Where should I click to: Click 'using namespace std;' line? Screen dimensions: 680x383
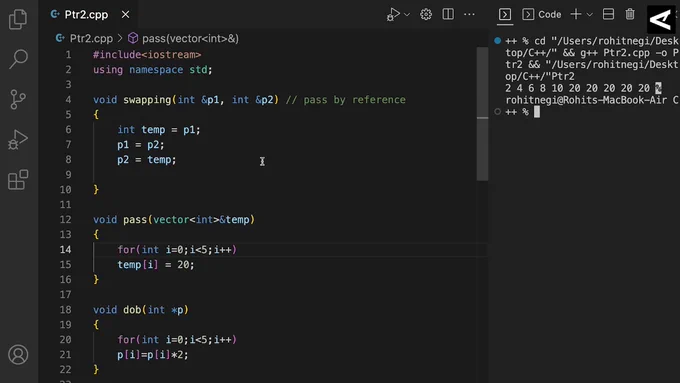point(153,70)
